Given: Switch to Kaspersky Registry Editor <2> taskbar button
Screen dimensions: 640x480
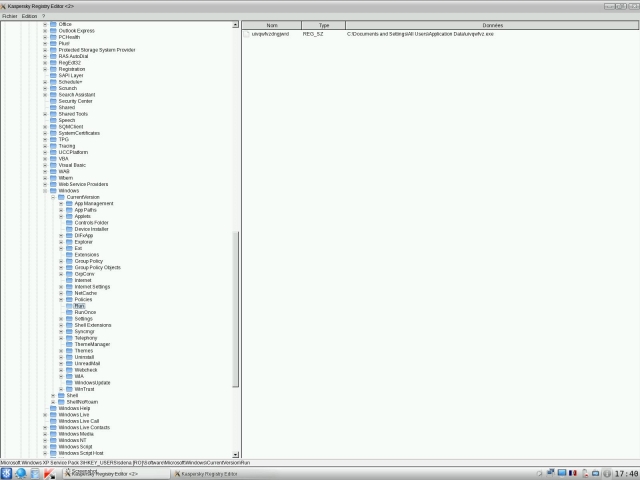Looking at the screenshot, I should [116, 474].
